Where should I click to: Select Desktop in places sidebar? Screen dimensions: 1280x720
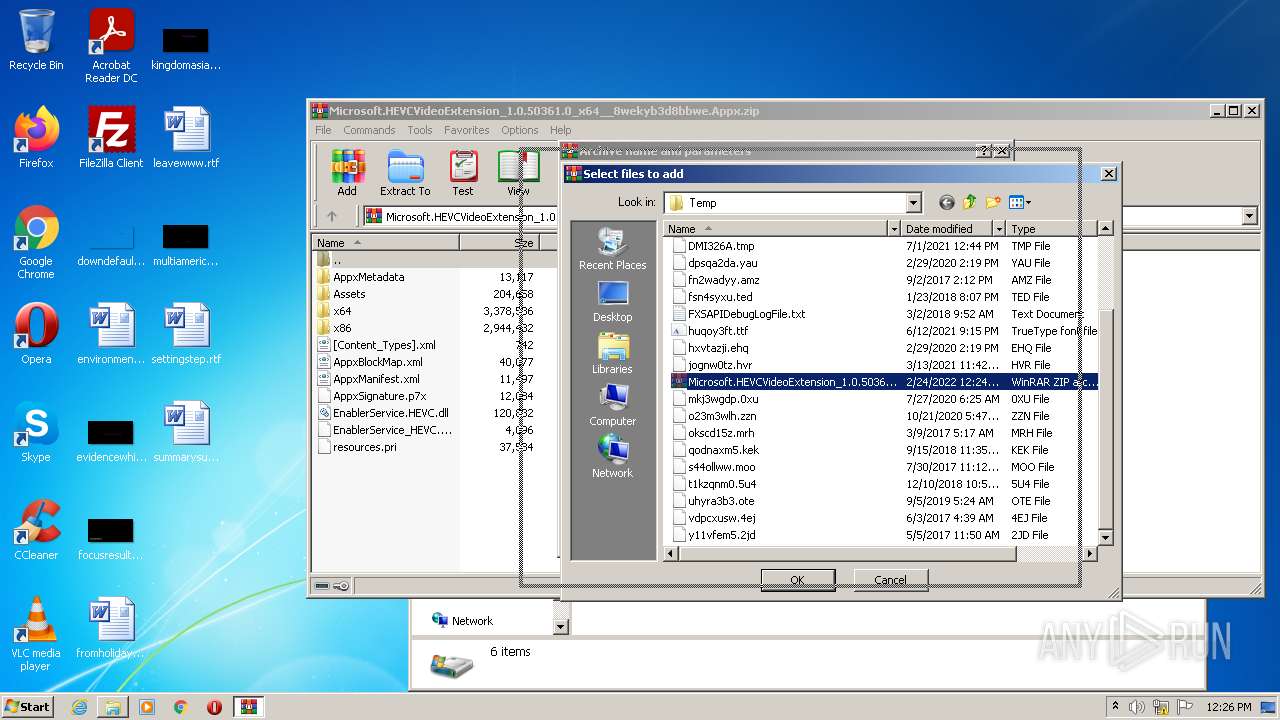tap(612, 301)
